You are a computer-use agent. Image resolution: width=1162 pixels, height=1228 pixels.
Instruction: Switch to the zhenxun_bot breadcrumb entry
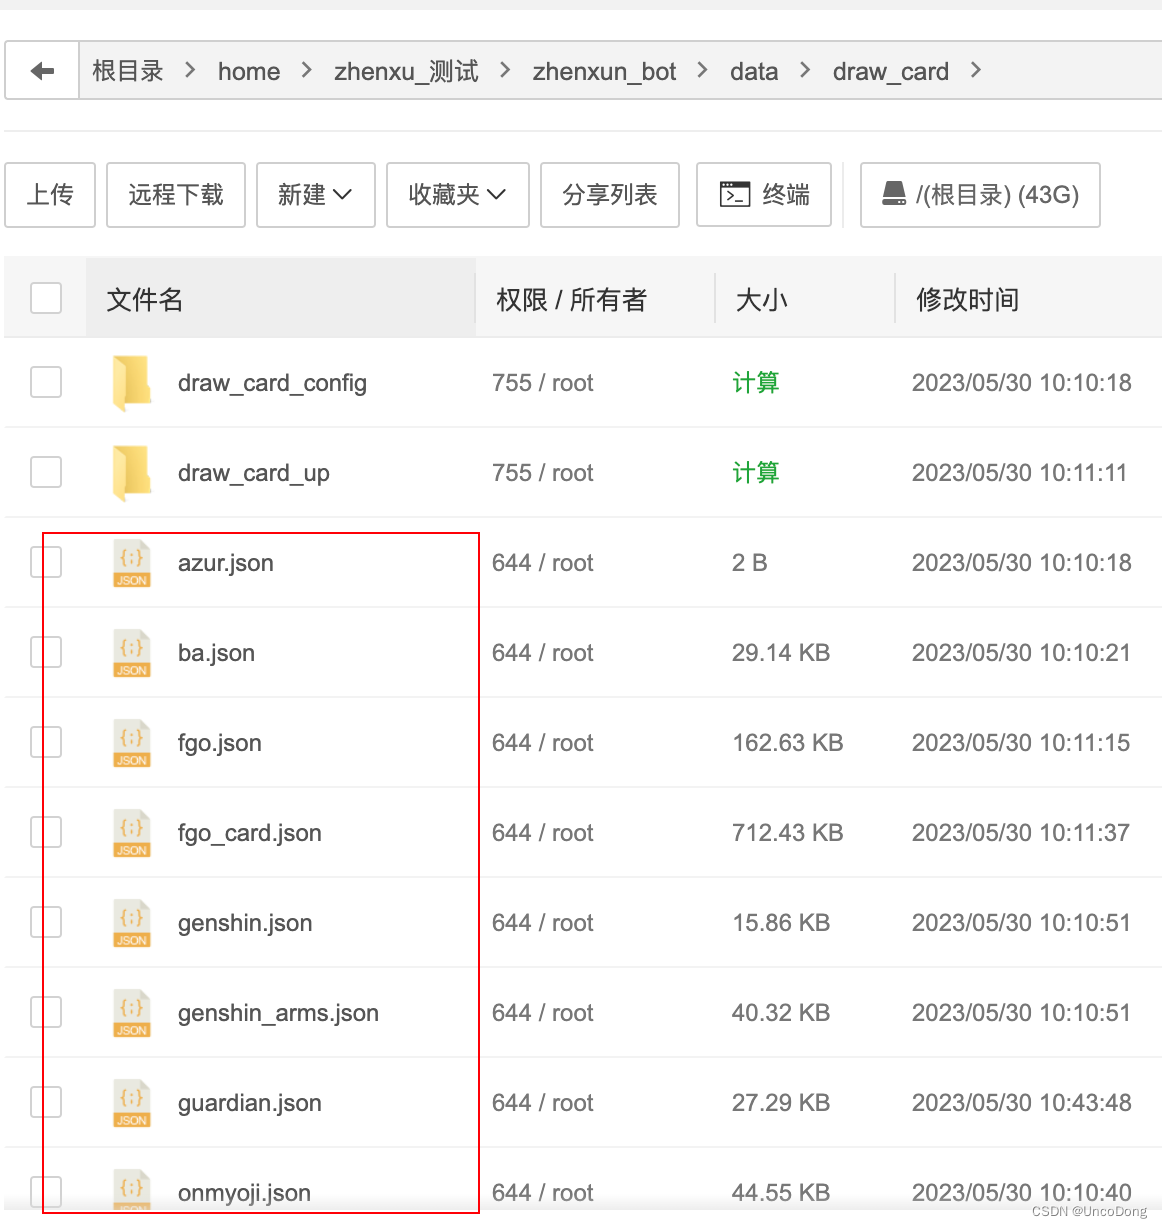pyautogui.click(x=604, y=70)
